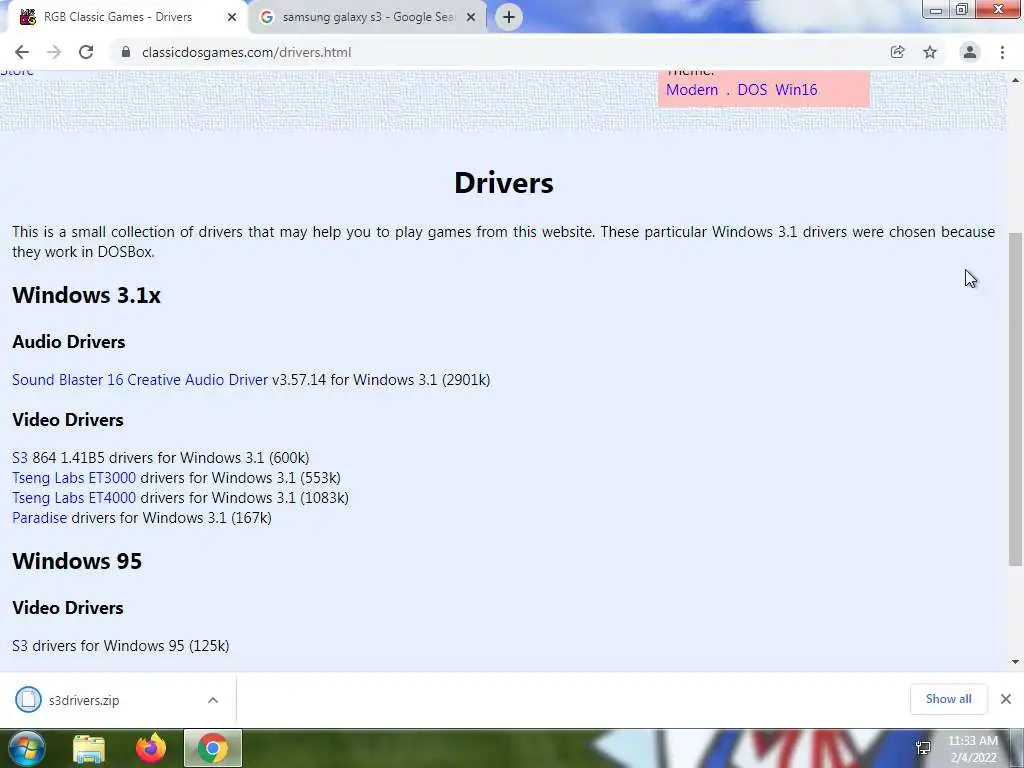Close the samsung galaxy s3 tab
This screenshot has width=1024, height=768.
pos(471,17)
